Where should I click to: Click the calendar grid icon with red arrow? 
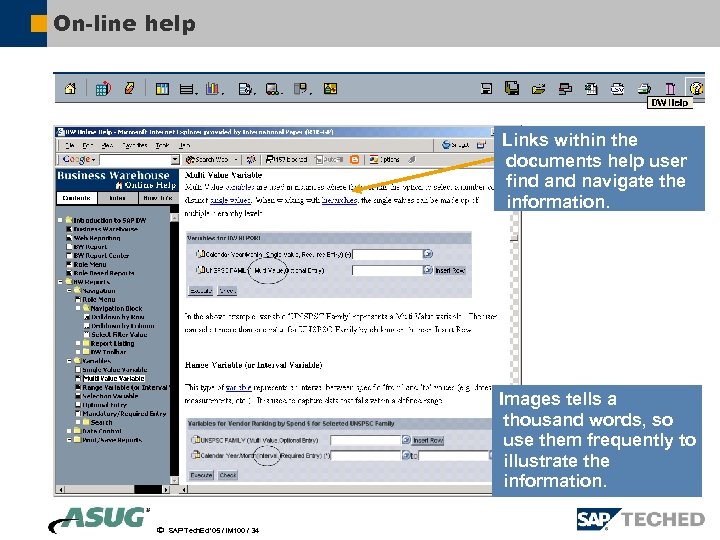(x=103, y=88)
